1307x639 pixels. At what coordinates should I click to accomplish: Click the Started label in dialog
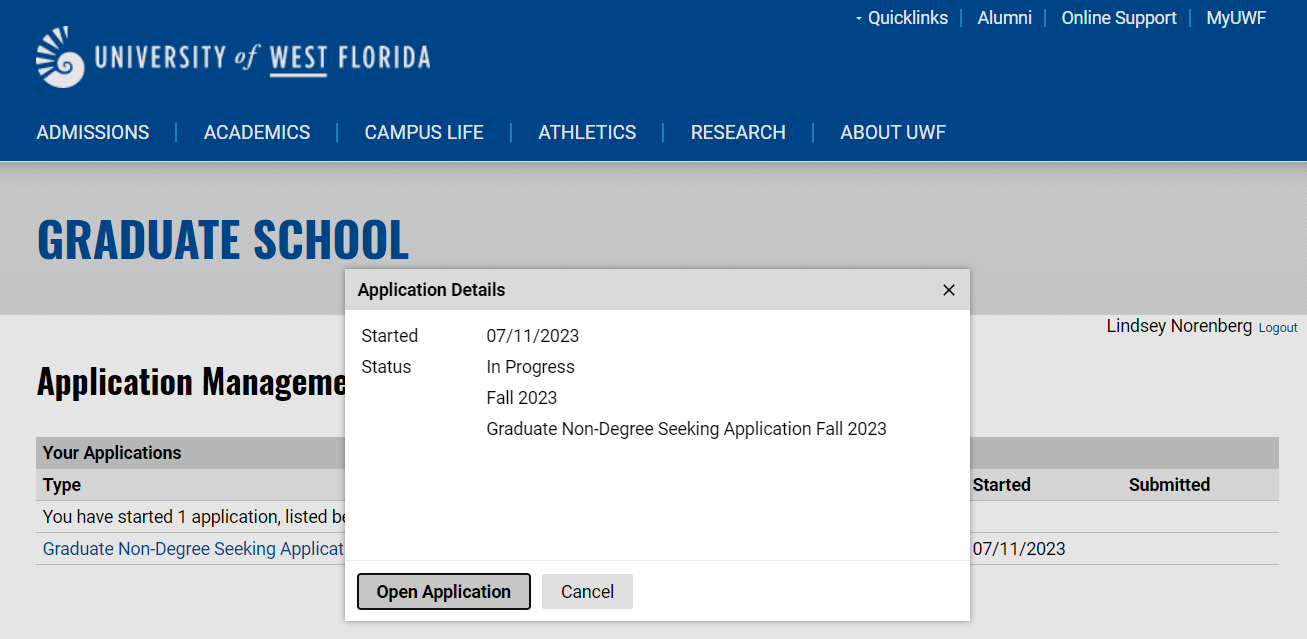pos(390,336)
